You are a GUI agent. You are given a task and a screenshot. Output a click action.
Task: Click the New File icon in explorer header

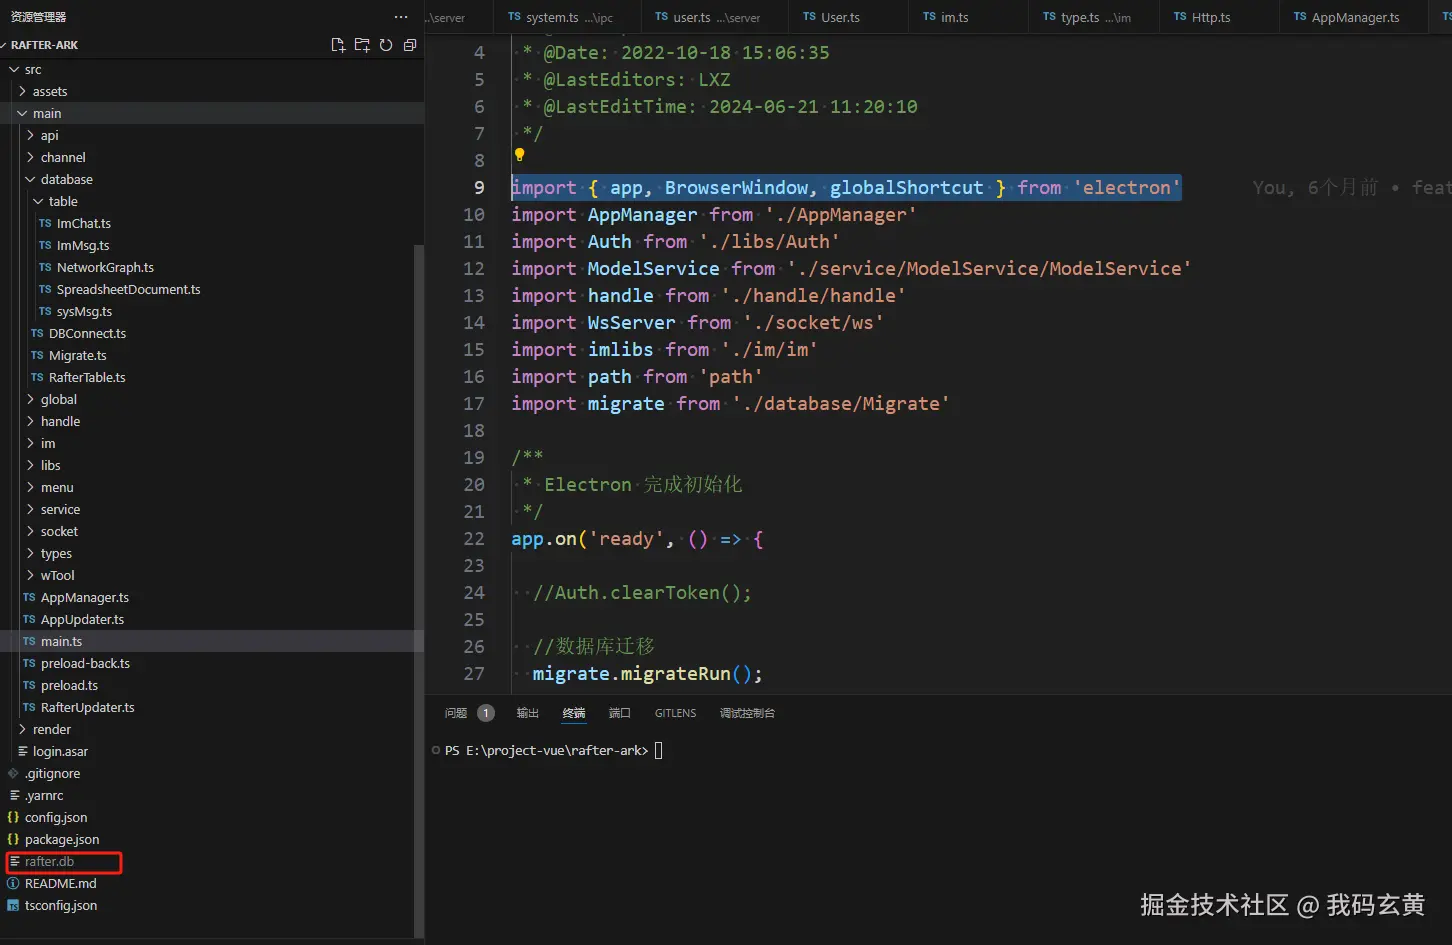pyautogui.click(x=338, y=45)
